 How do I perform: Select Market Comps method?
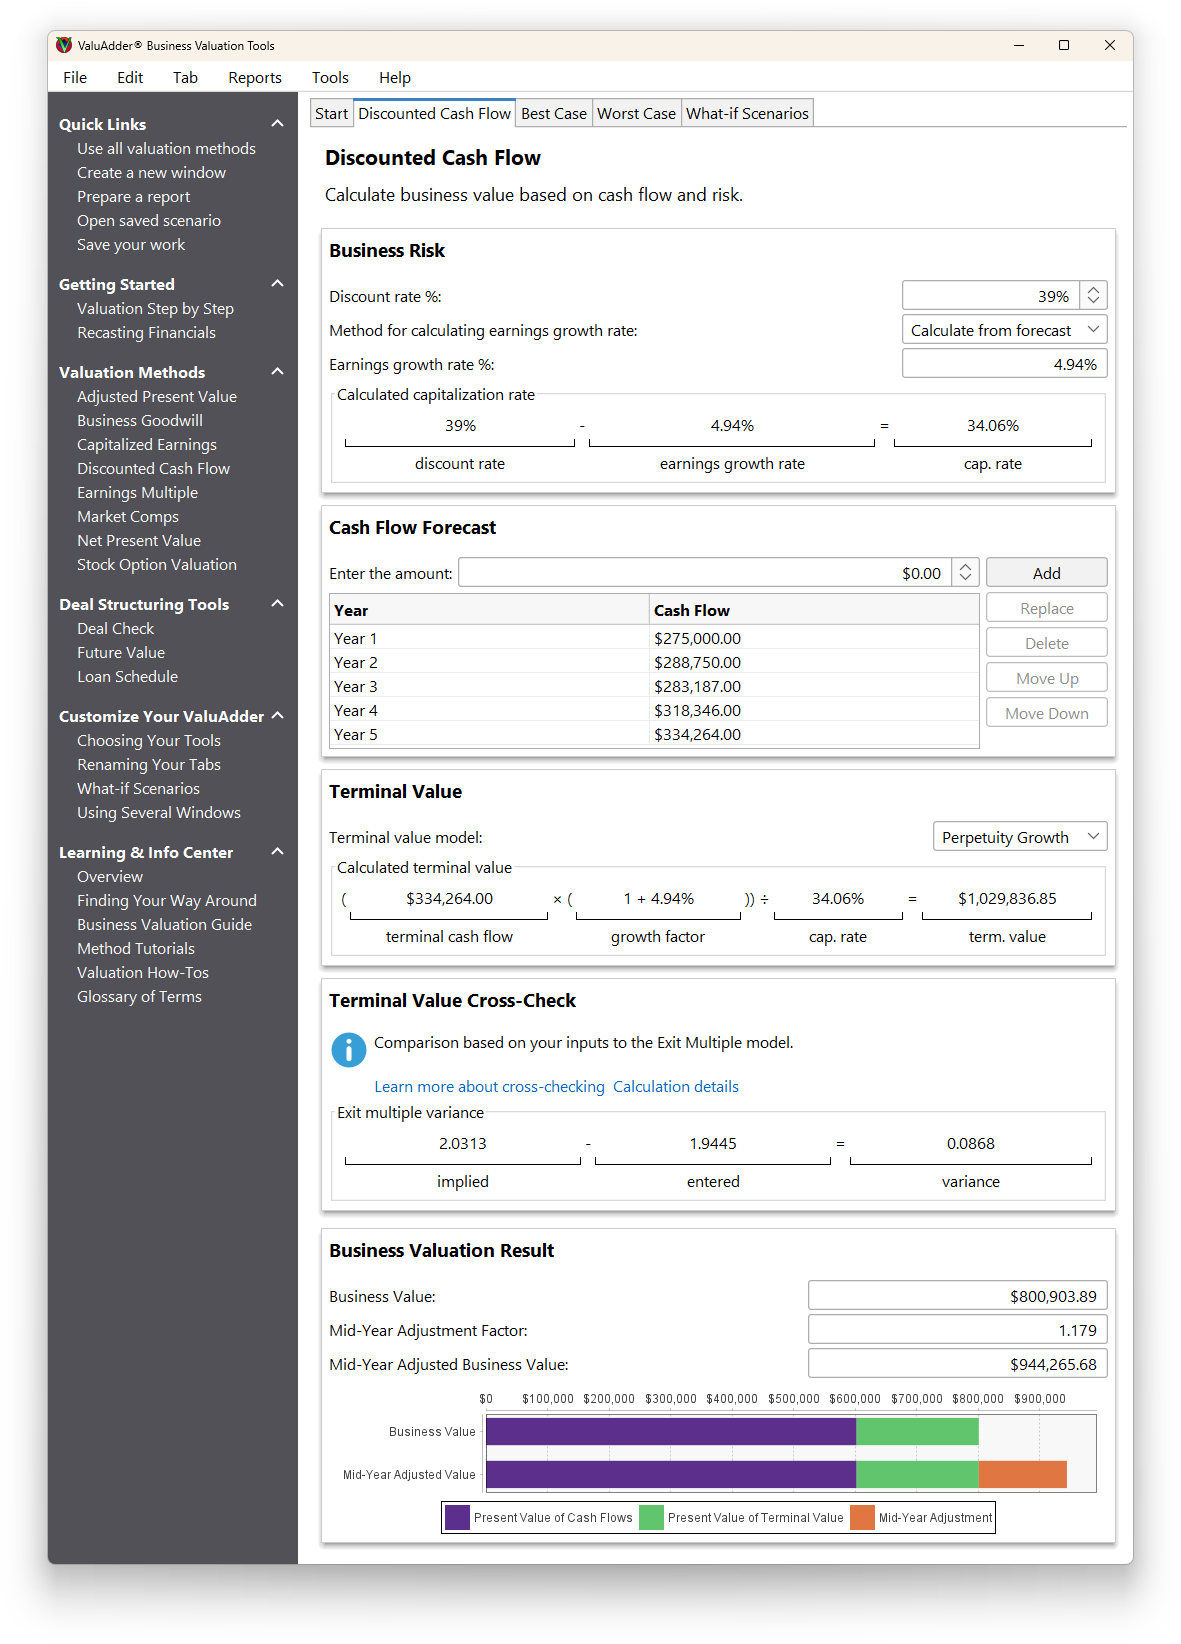(x=128, y=516)
